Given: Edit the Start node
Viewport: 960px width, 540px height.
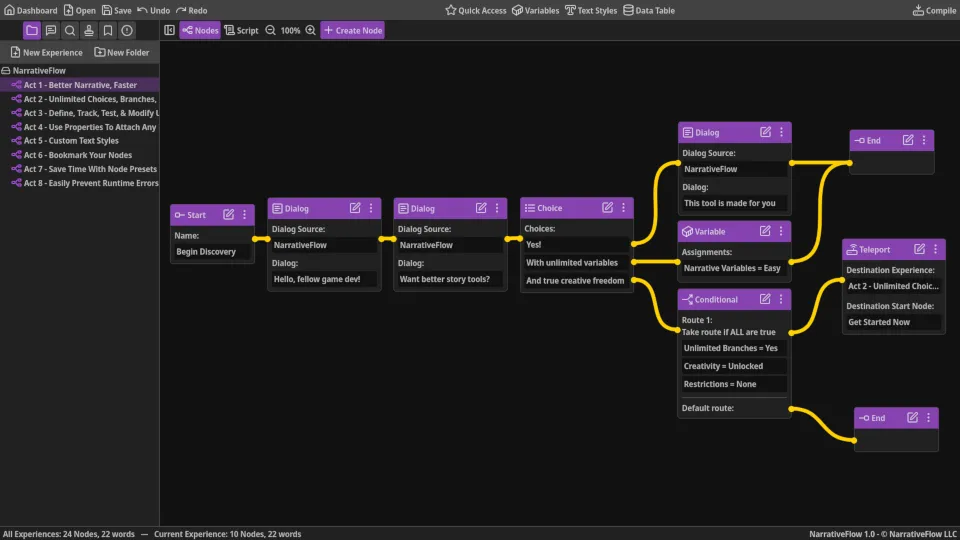Looking at the screenshot, I should click(x=228, y=214).
